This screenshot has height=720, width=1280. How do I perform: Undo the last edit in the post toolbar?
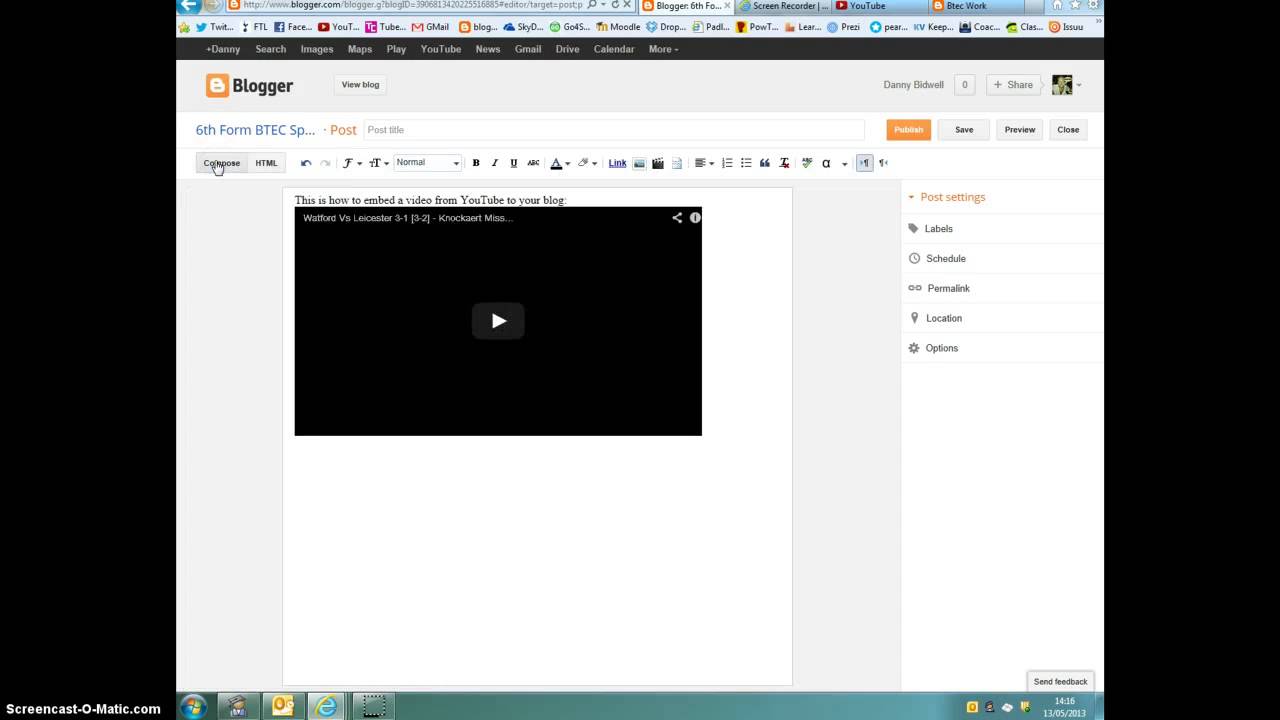pos(306,163)
